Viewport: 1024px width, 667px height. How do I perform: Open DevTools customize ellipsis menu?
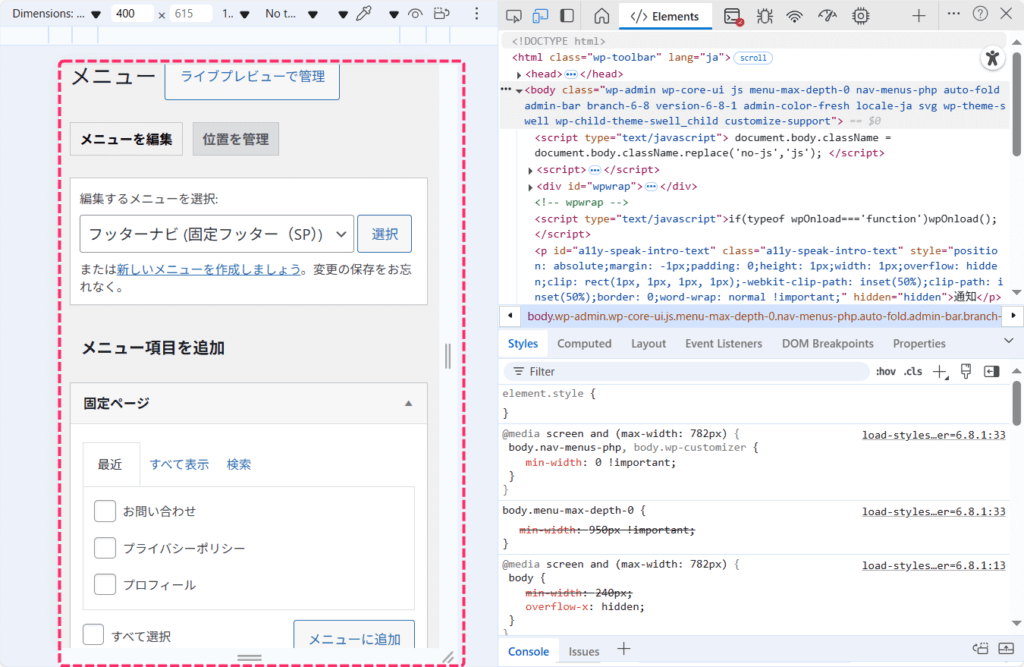pos(953,14)
